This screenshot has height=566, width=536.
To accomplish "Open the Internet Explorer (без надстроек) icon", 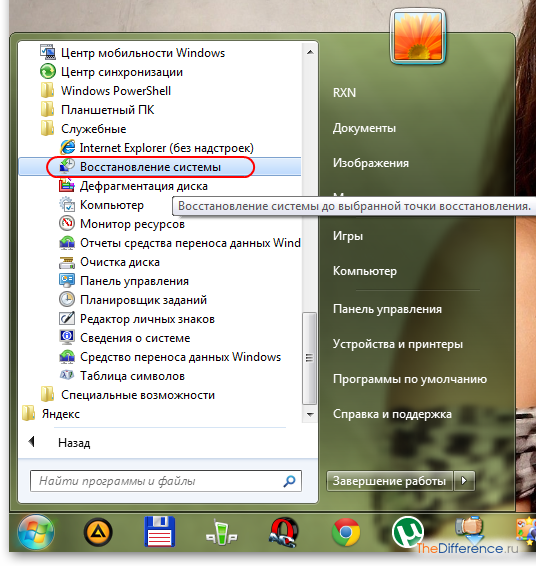I will 67,147.
